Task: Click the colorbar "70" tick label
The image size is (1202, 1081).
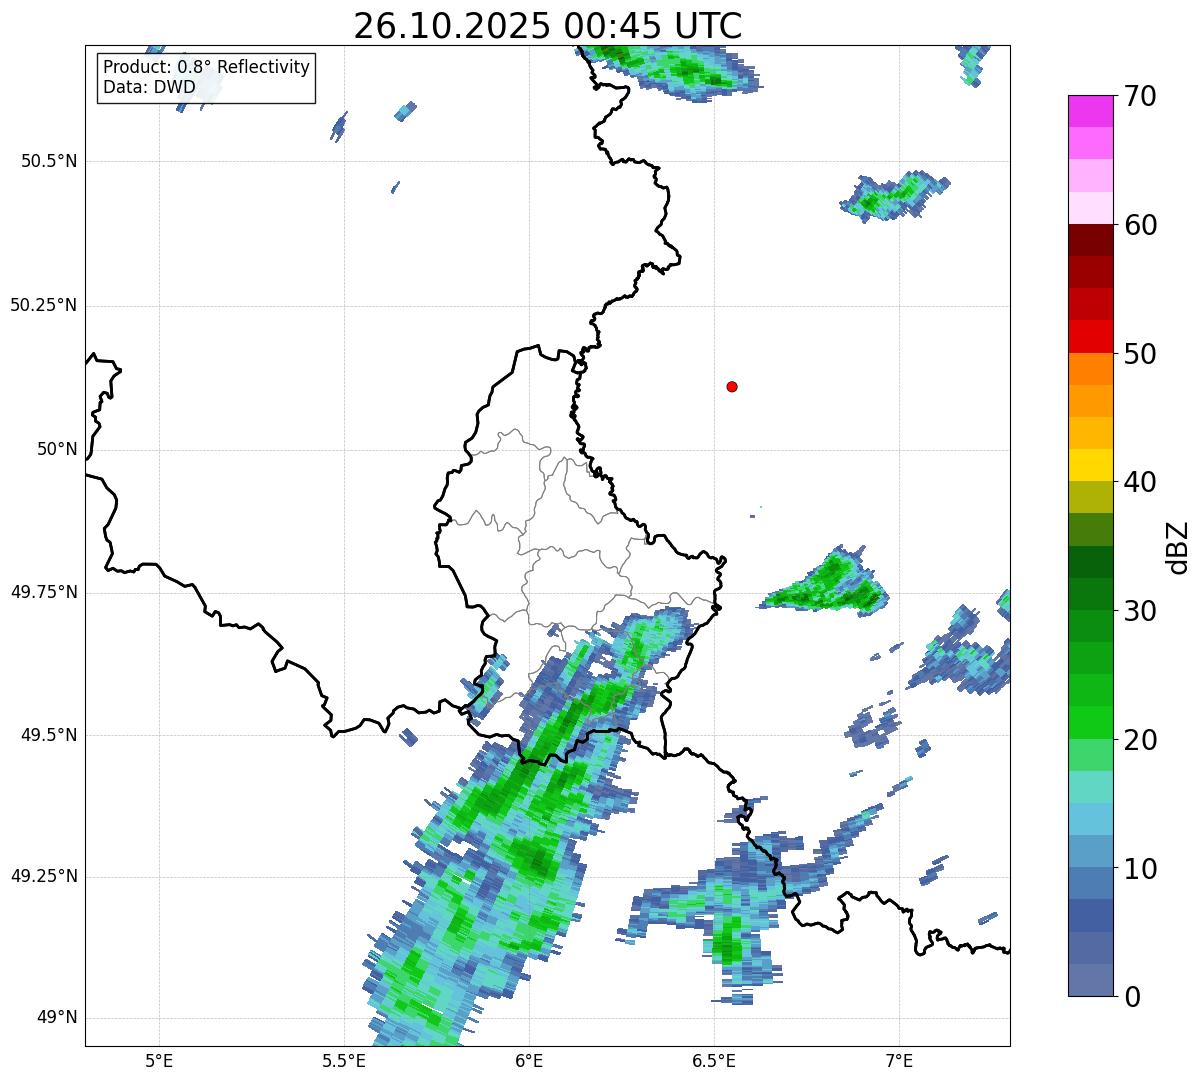Action: pos(1140,96)
